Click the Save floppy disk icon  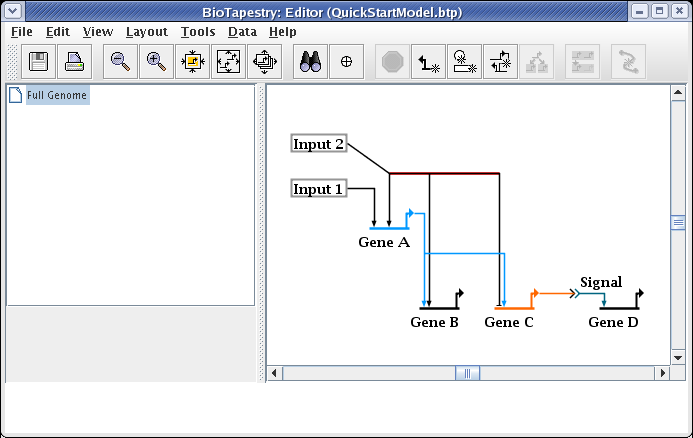pos(40,61)
